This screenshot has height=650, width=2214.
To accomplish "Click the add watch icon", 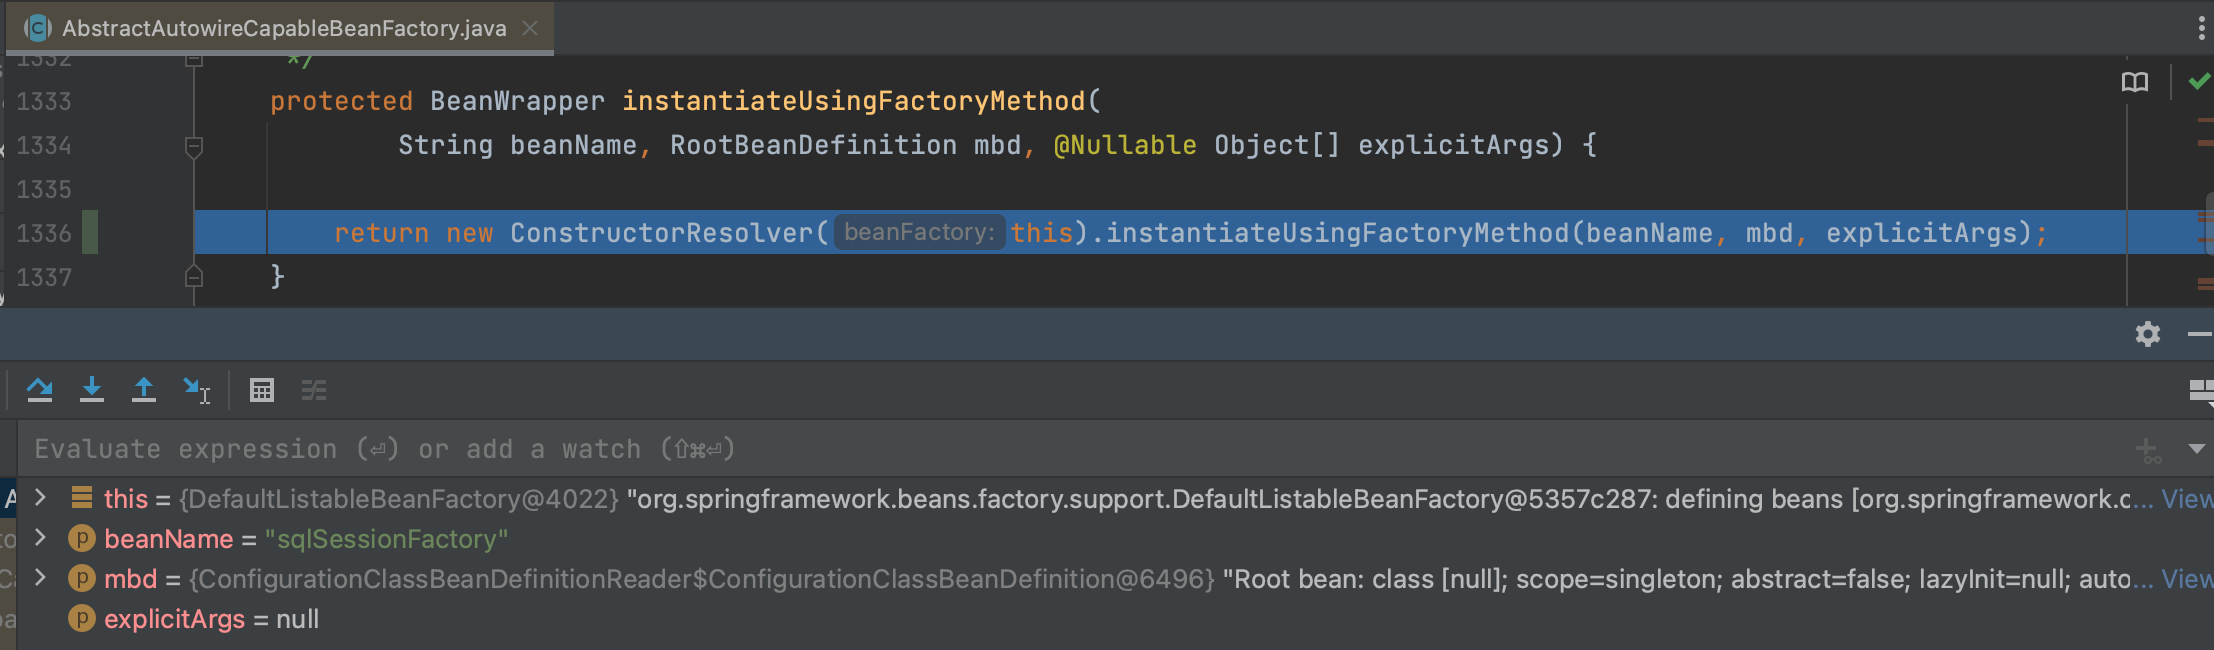I will coord(2147,450).
